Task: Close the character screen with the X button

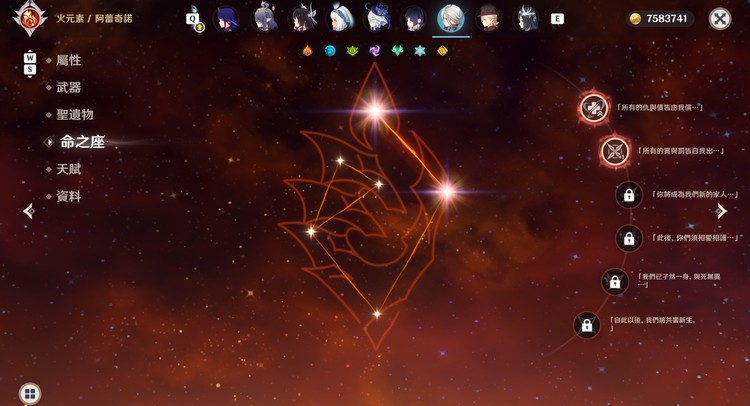Action: [720, 19]
